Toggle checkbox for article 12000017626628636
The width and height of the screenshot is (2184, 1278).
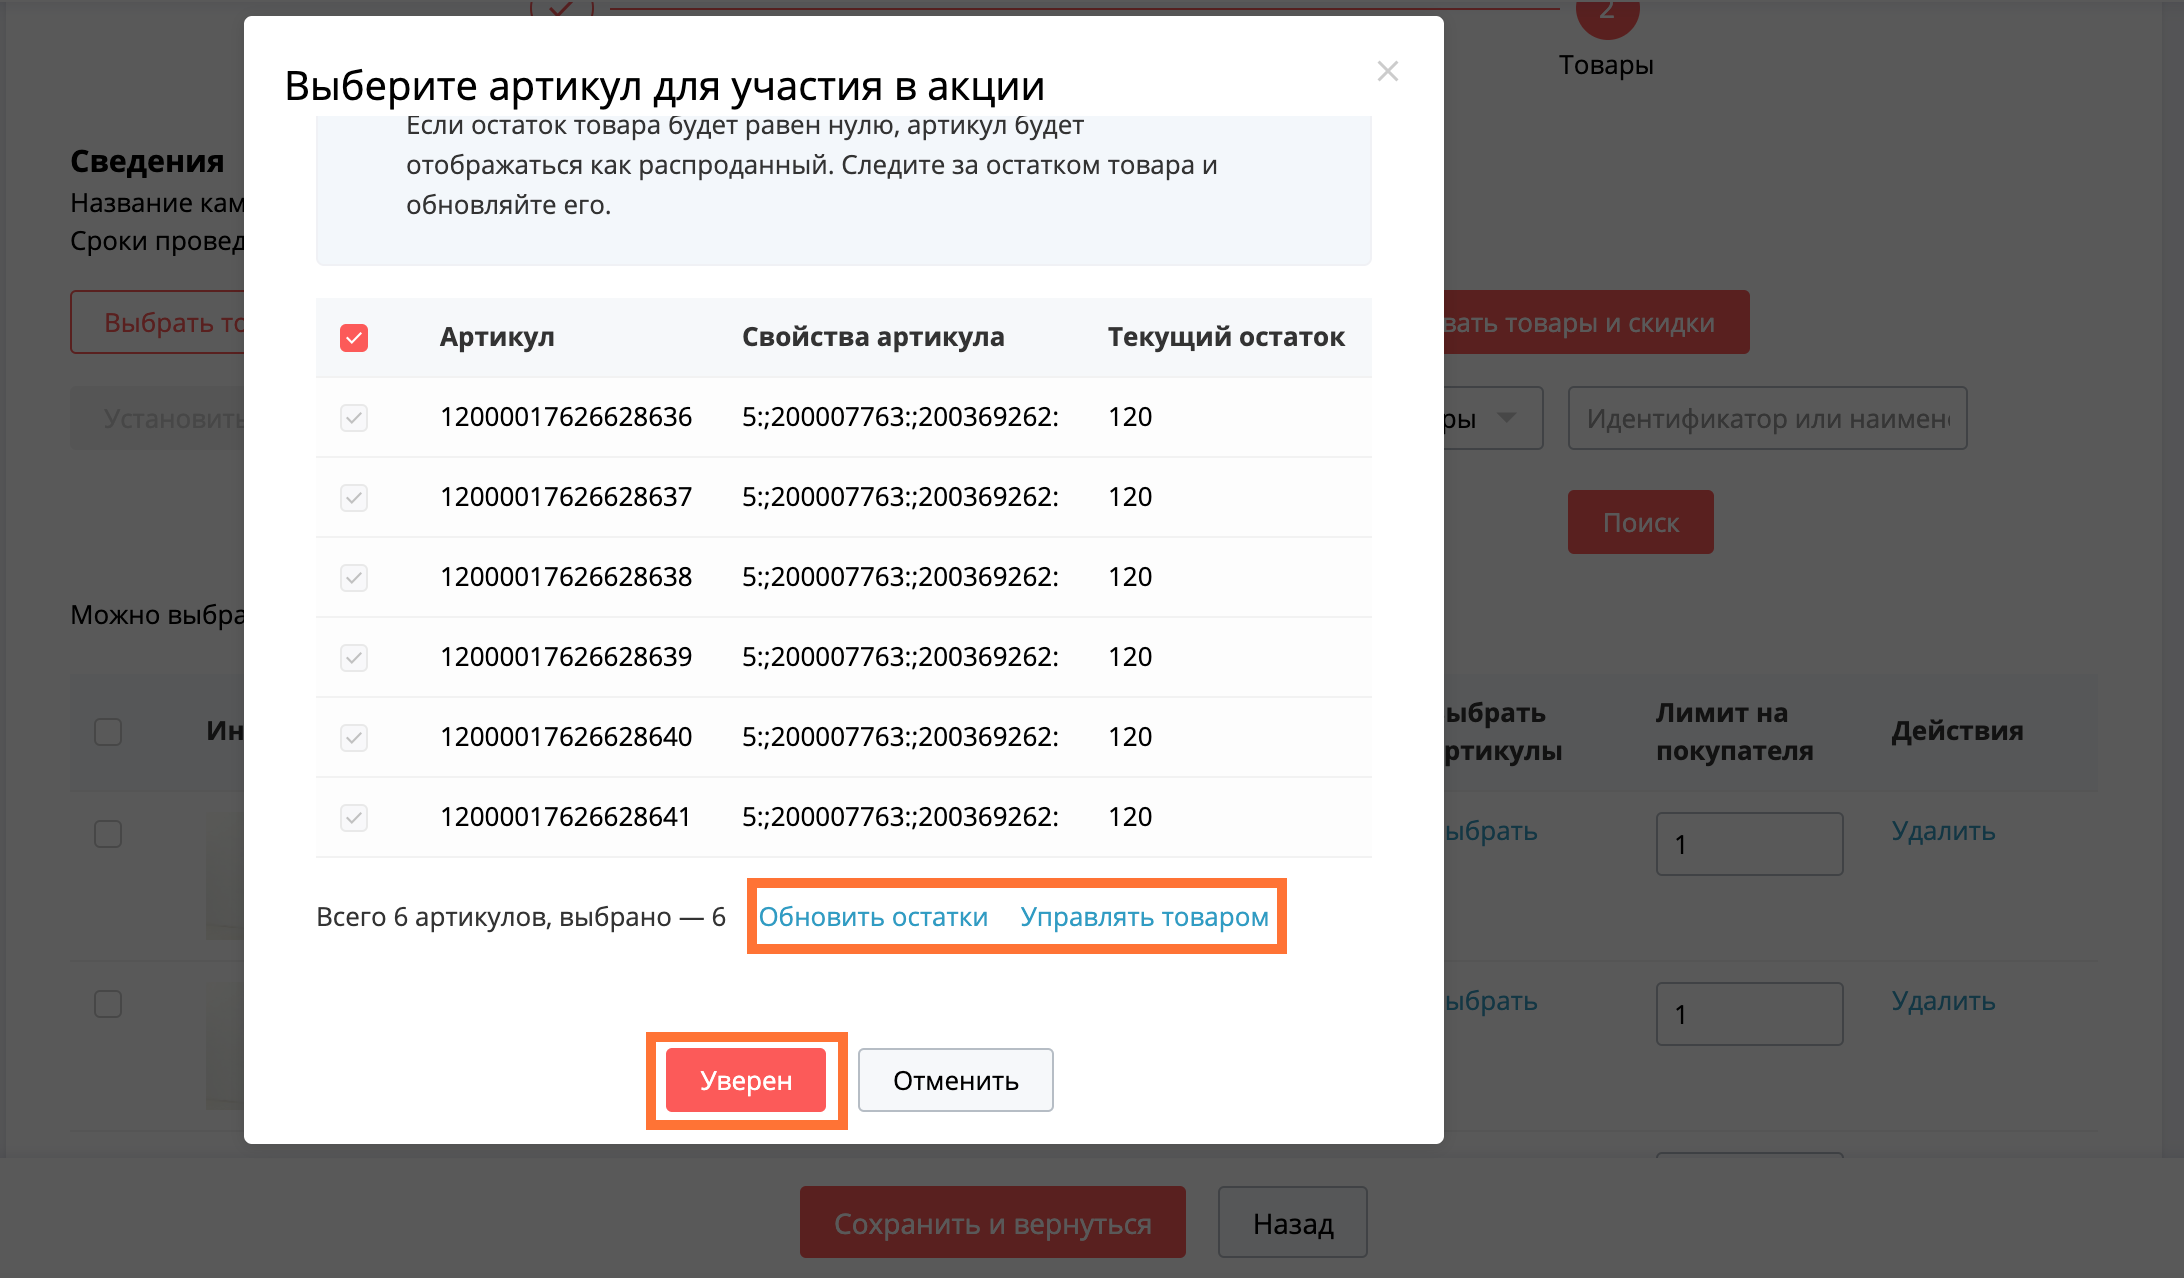[x=354, y=418]
